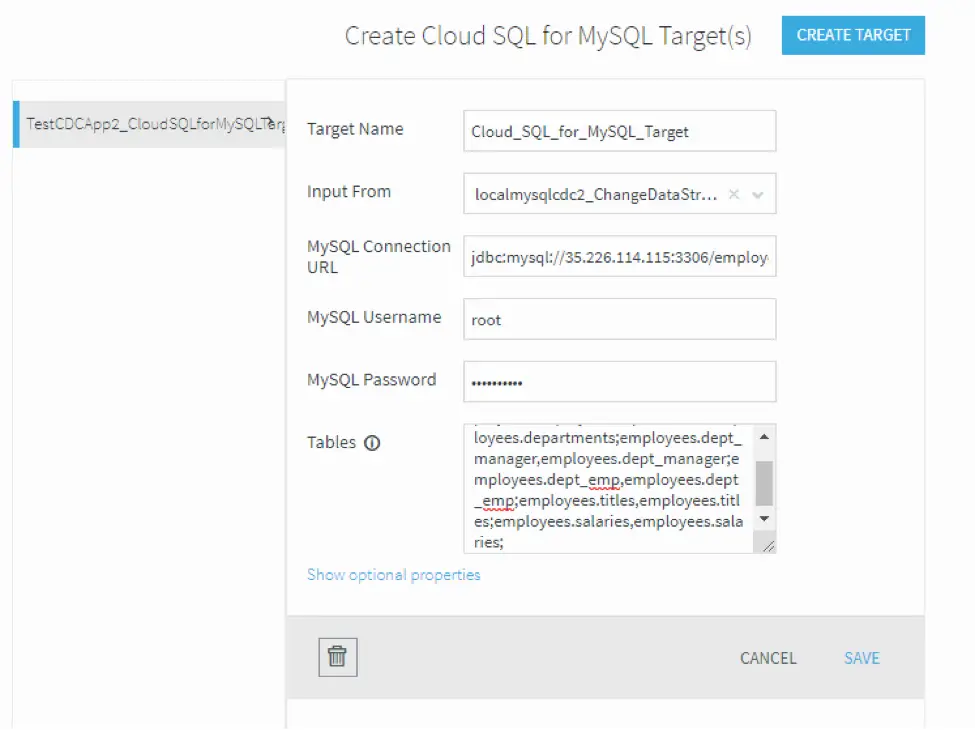Click into the MySQL Connection URL field
Viewport: 975px width, 730px height.
pos(619,257)
